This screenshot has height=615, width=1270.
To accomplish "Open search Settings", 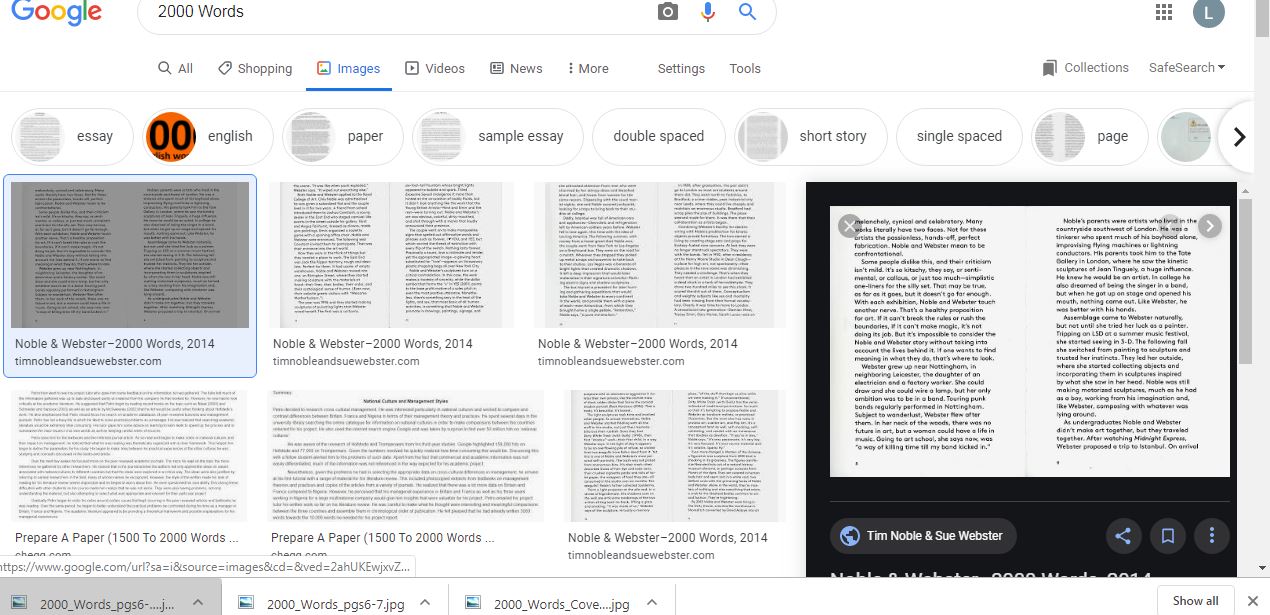I will pos(681,68).
